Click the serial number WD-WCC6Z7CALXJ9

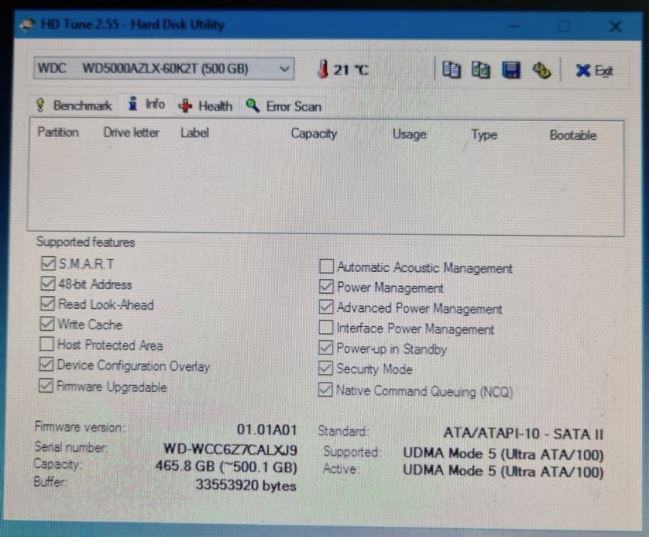coord(230,449)
